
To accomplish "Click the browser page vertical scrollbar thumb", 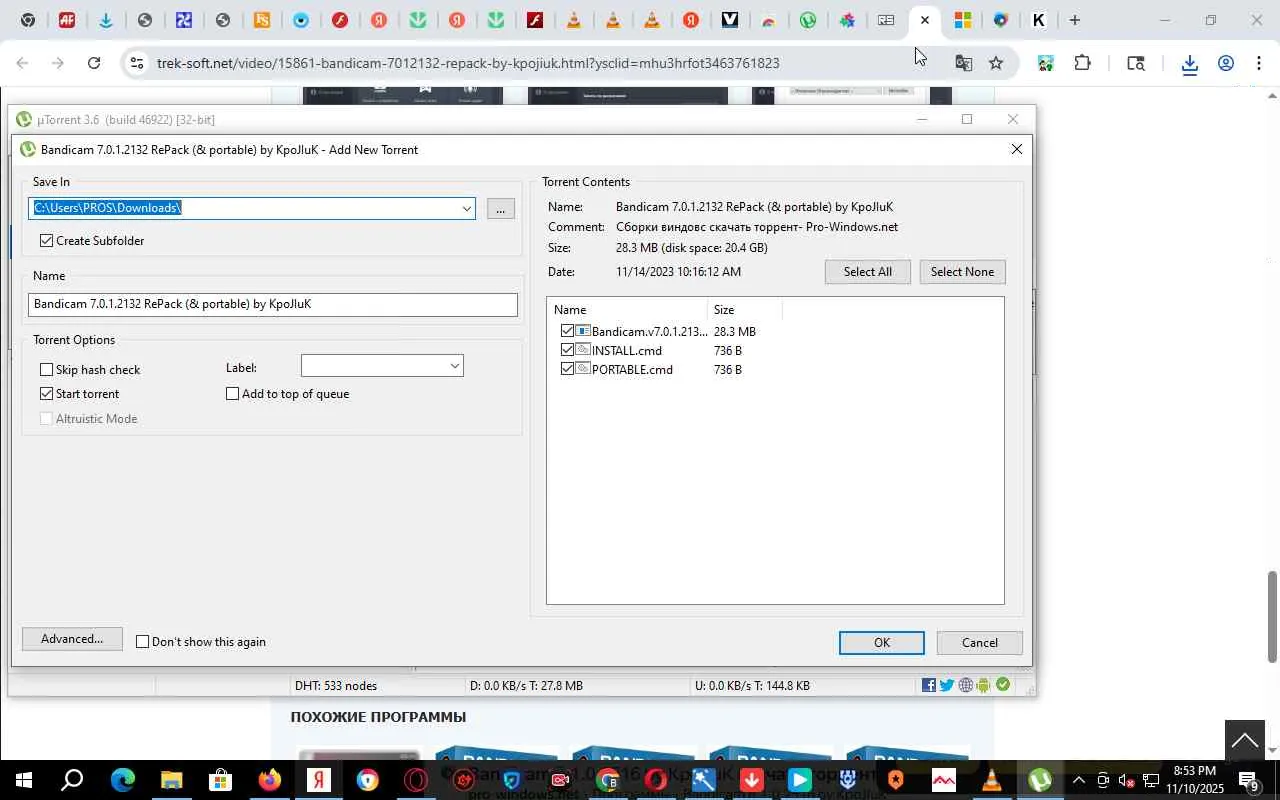I will [1272, 616].
